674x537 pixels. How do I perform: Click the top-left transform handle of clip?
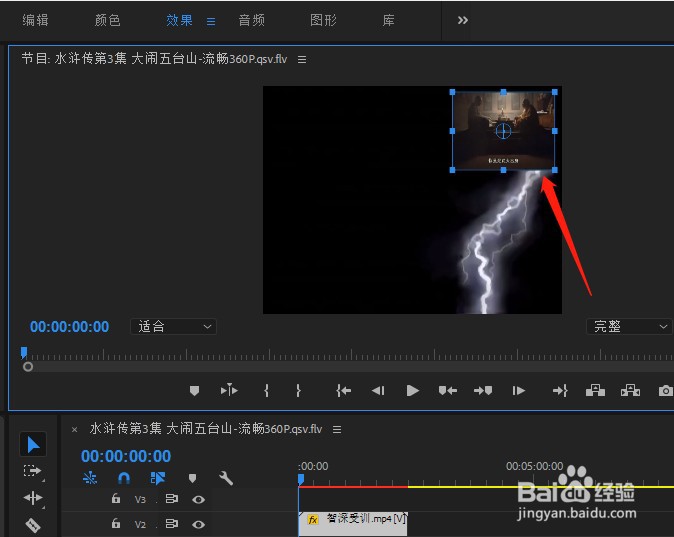452,92
